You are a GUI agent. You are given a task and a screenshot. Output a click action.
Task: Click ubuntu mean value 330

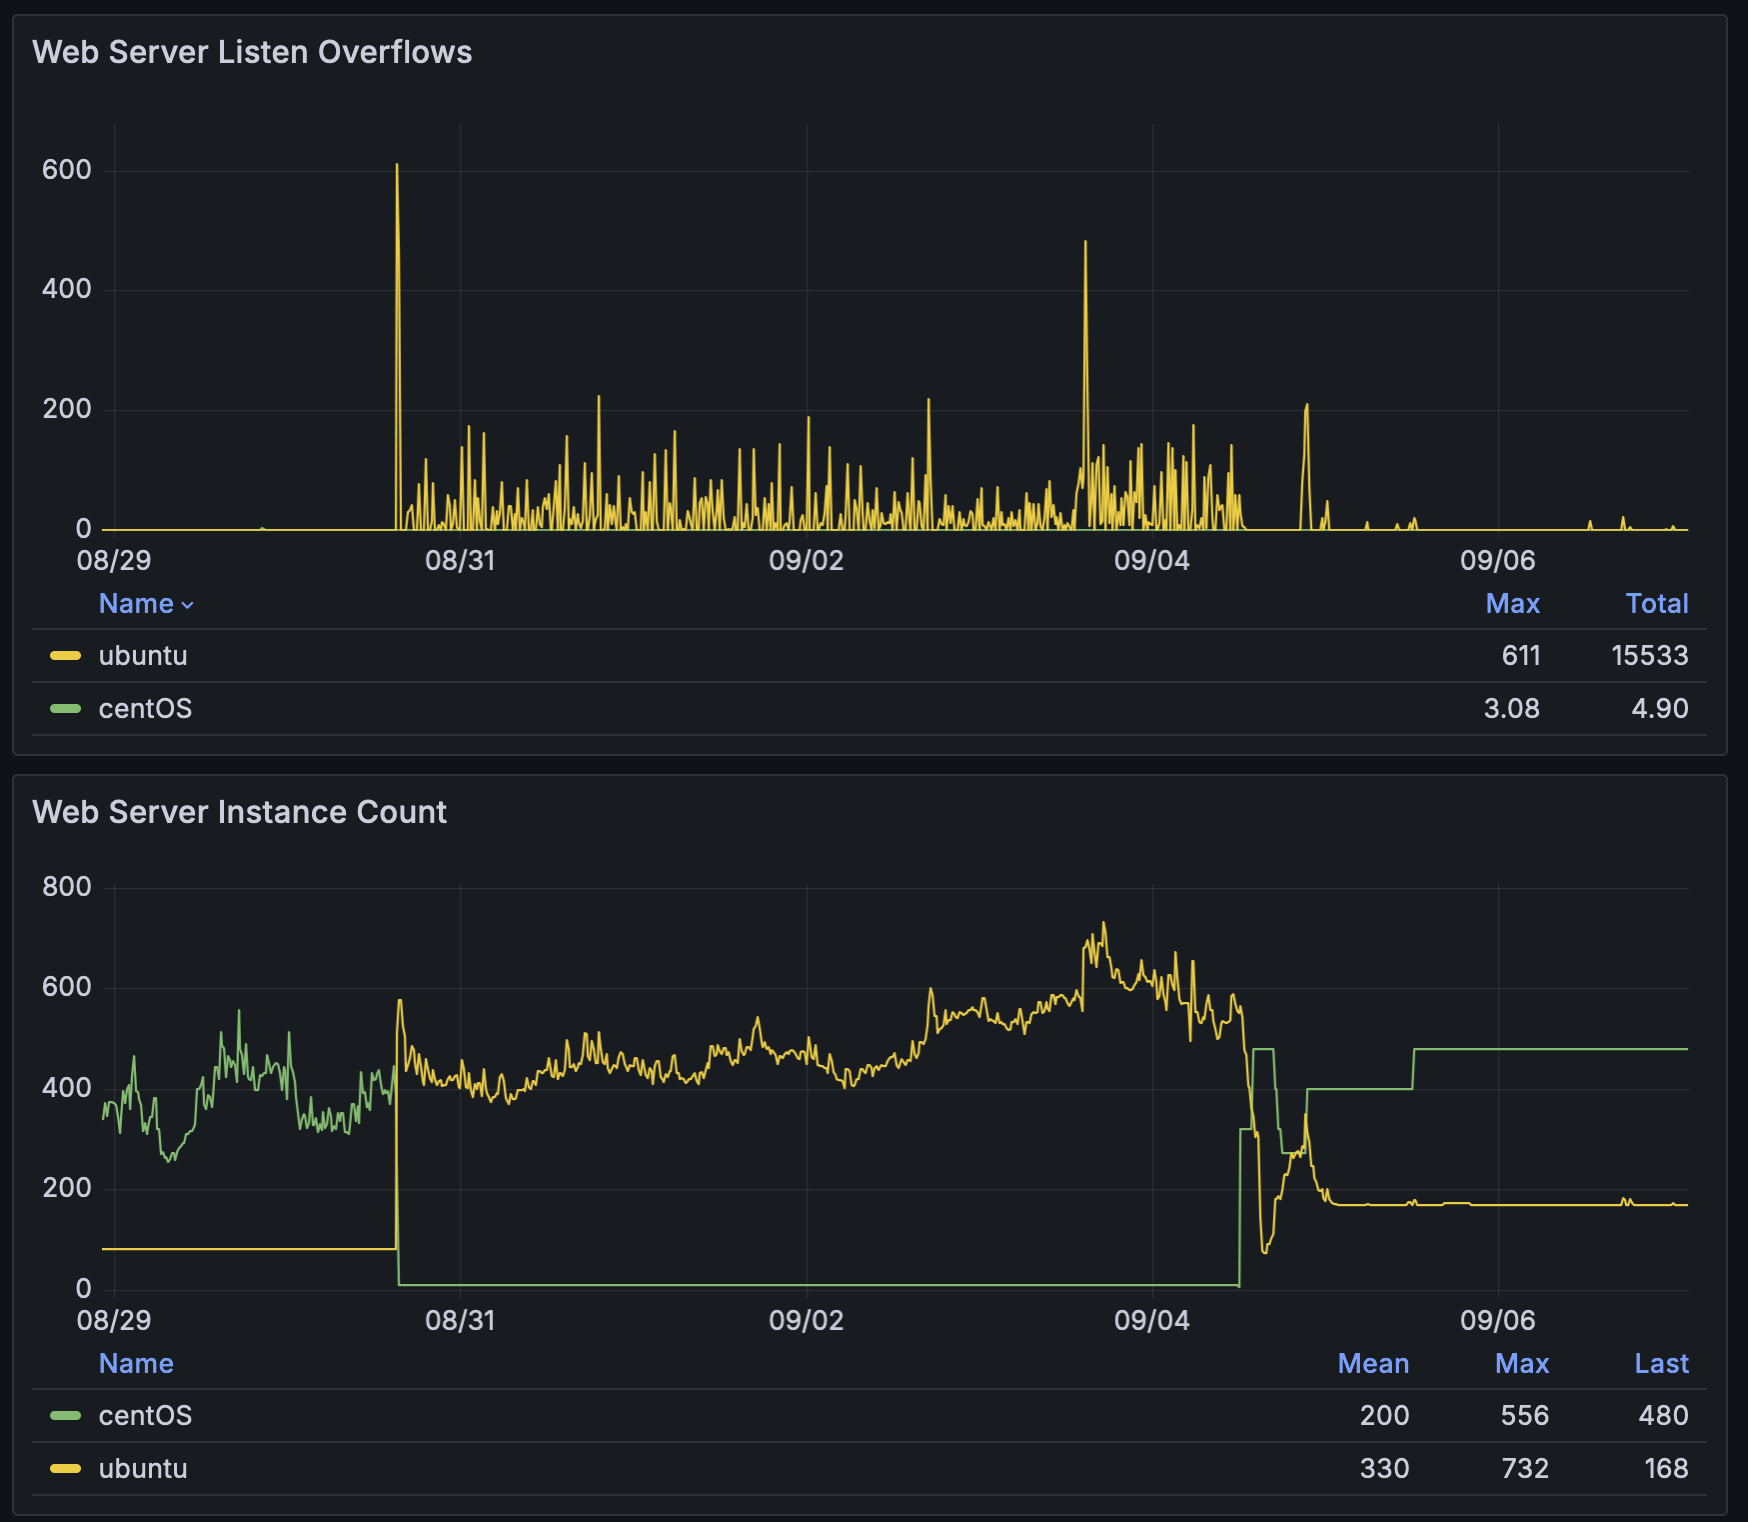(x=1384, y=1469)
